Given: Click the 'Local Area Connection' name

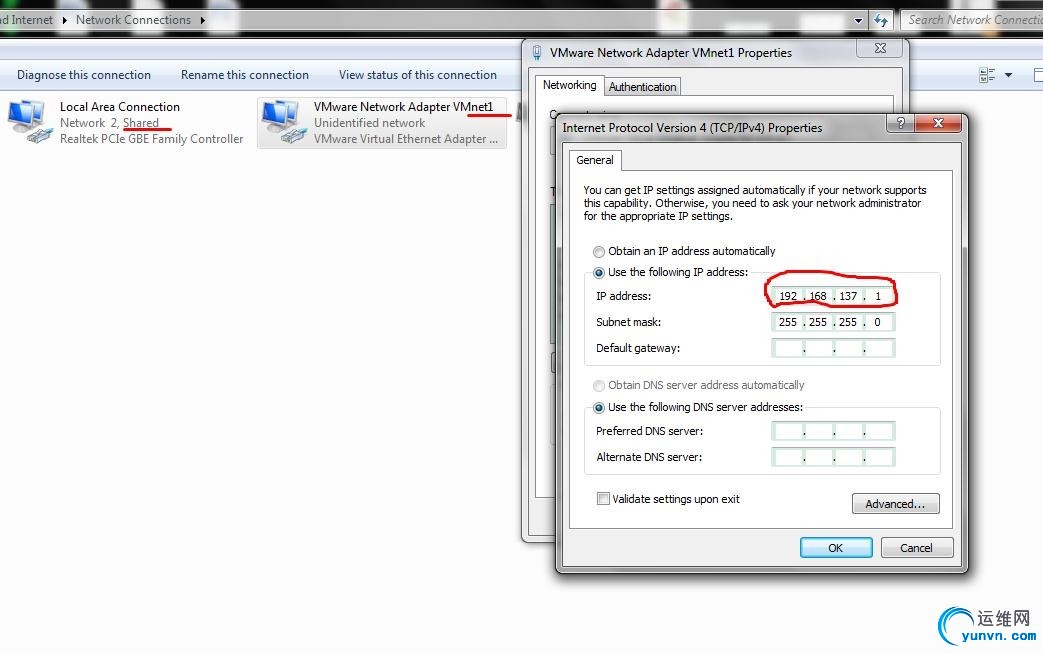Looking at the screenshot, I should 120,107.
